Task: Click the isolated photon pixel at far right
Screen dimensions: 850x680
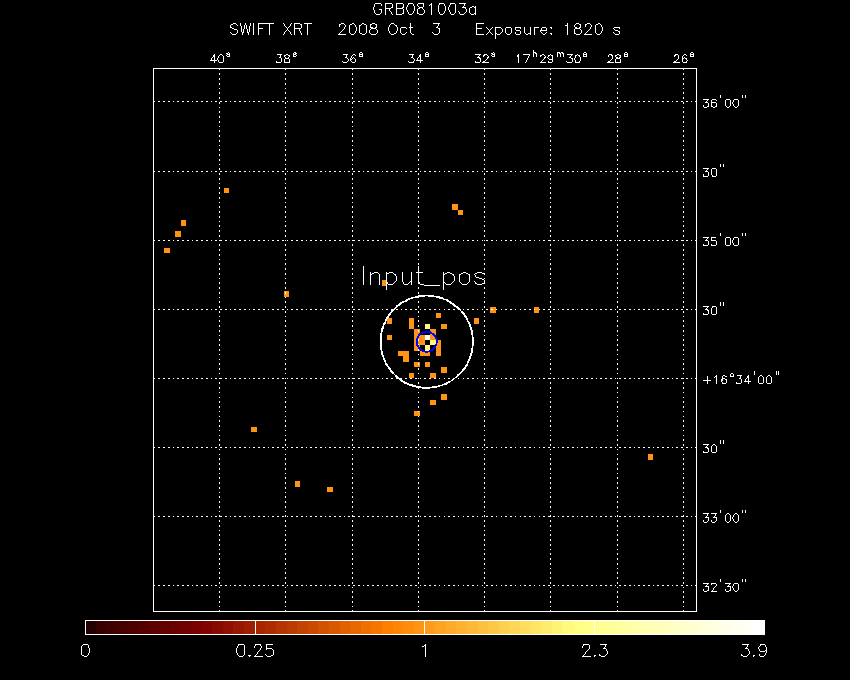Action: (651, 457)
